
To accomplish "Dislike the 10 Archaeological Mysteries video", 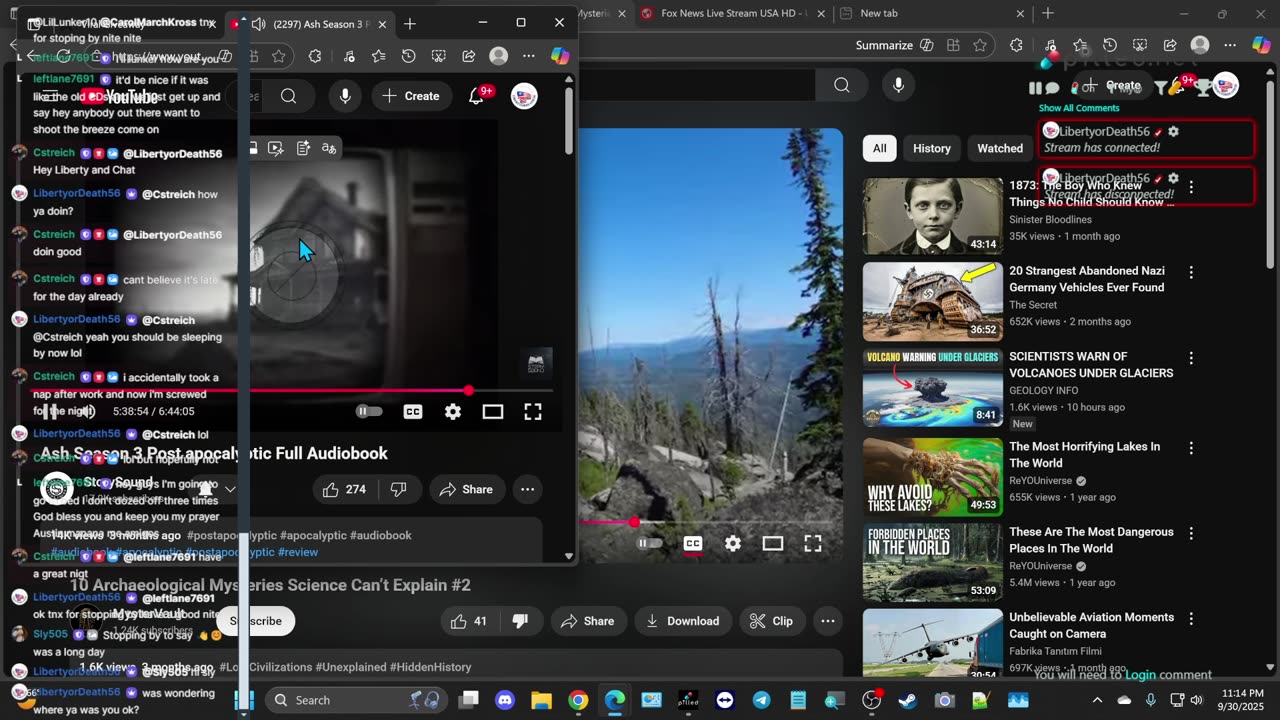I will (x=520, y=621).
